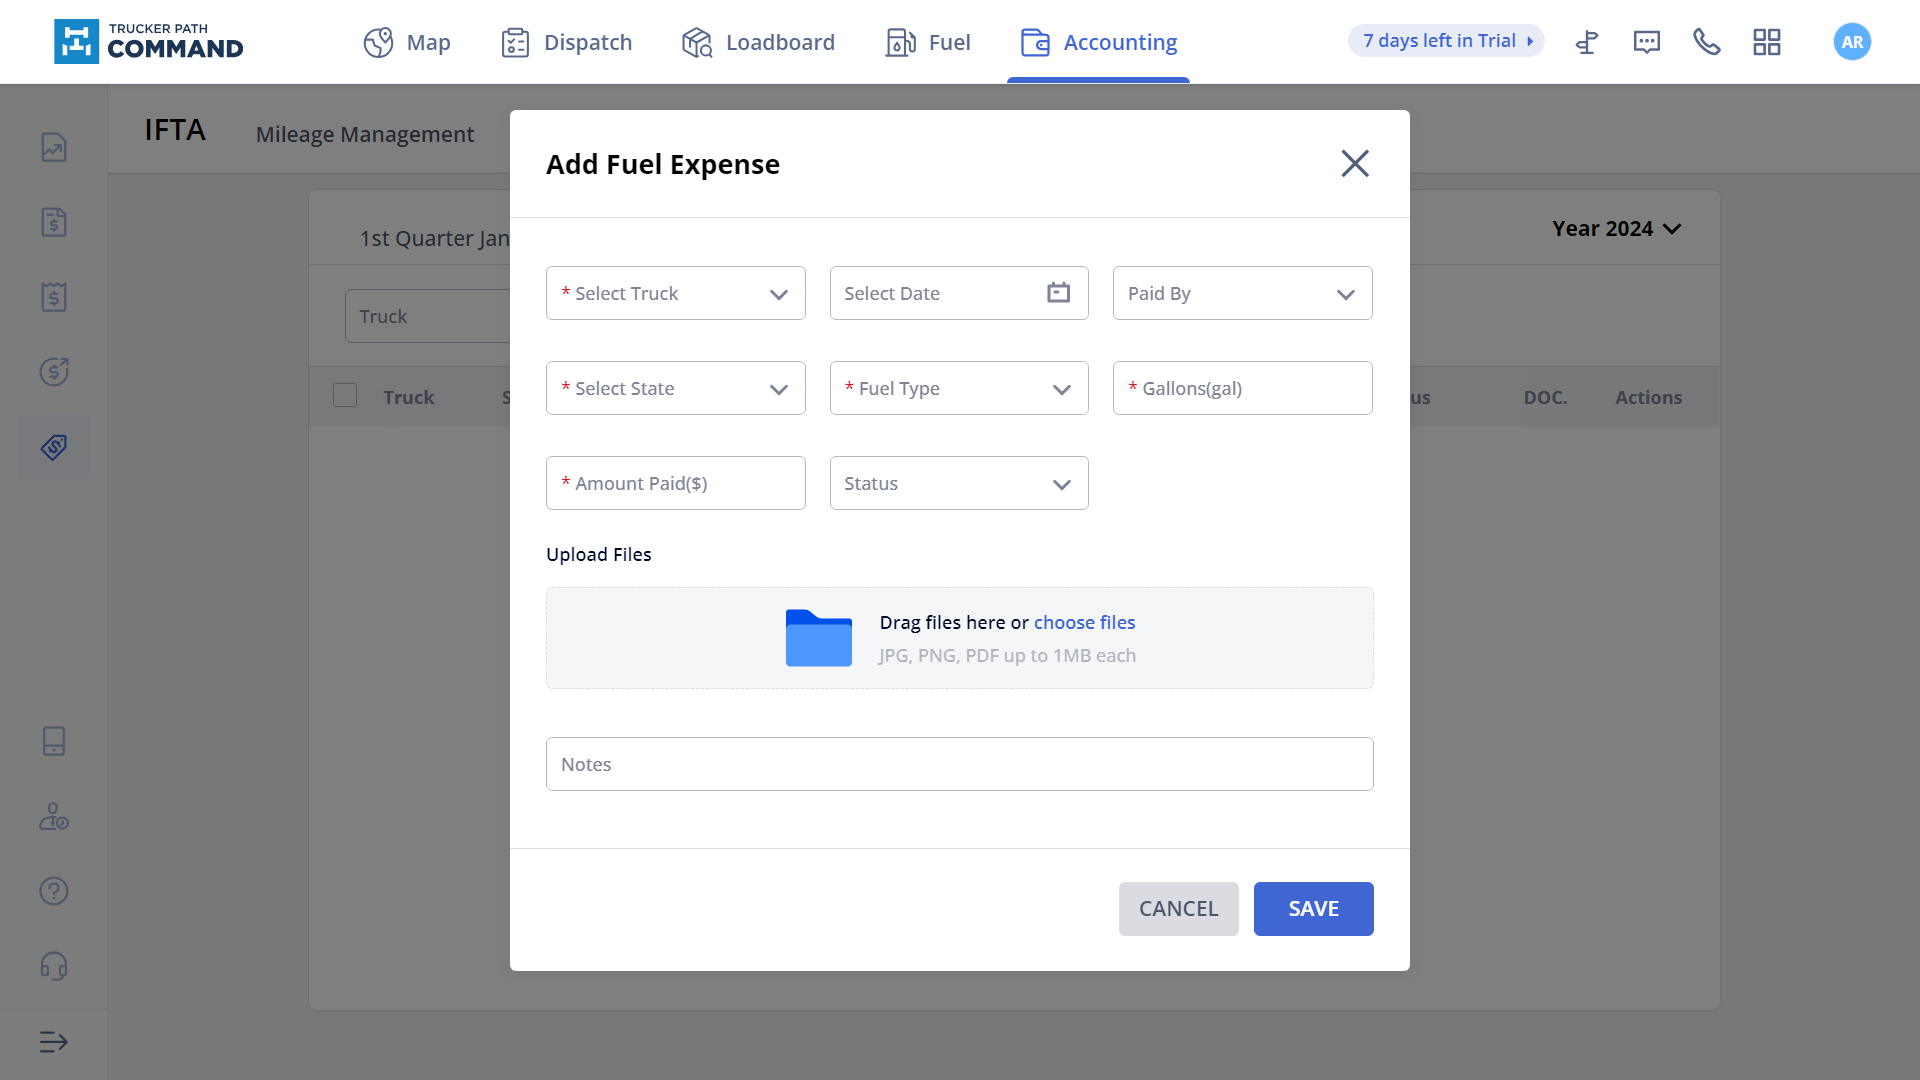Expand the Year 2024 dropdown
Image resolution: width=1920 pixels, height=1080 pixels.
1616,228
